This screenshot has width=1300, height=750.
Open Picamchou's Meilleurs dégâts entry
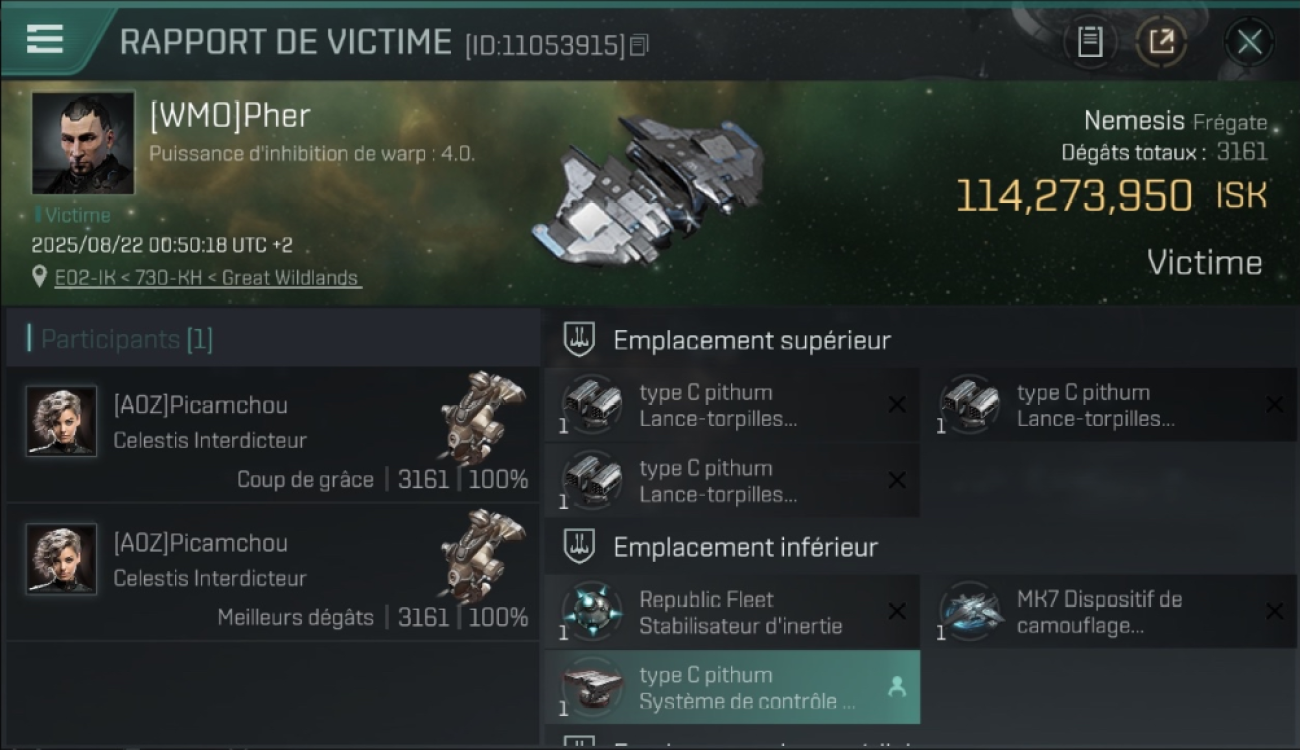coord(272,572)
